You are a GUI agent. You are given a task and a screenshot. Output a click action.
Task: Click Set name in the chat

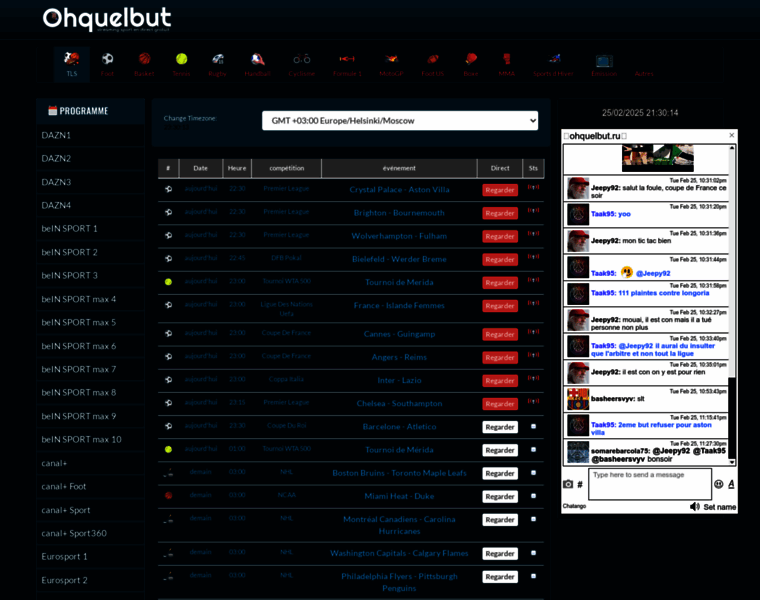(x=720, y=507)
